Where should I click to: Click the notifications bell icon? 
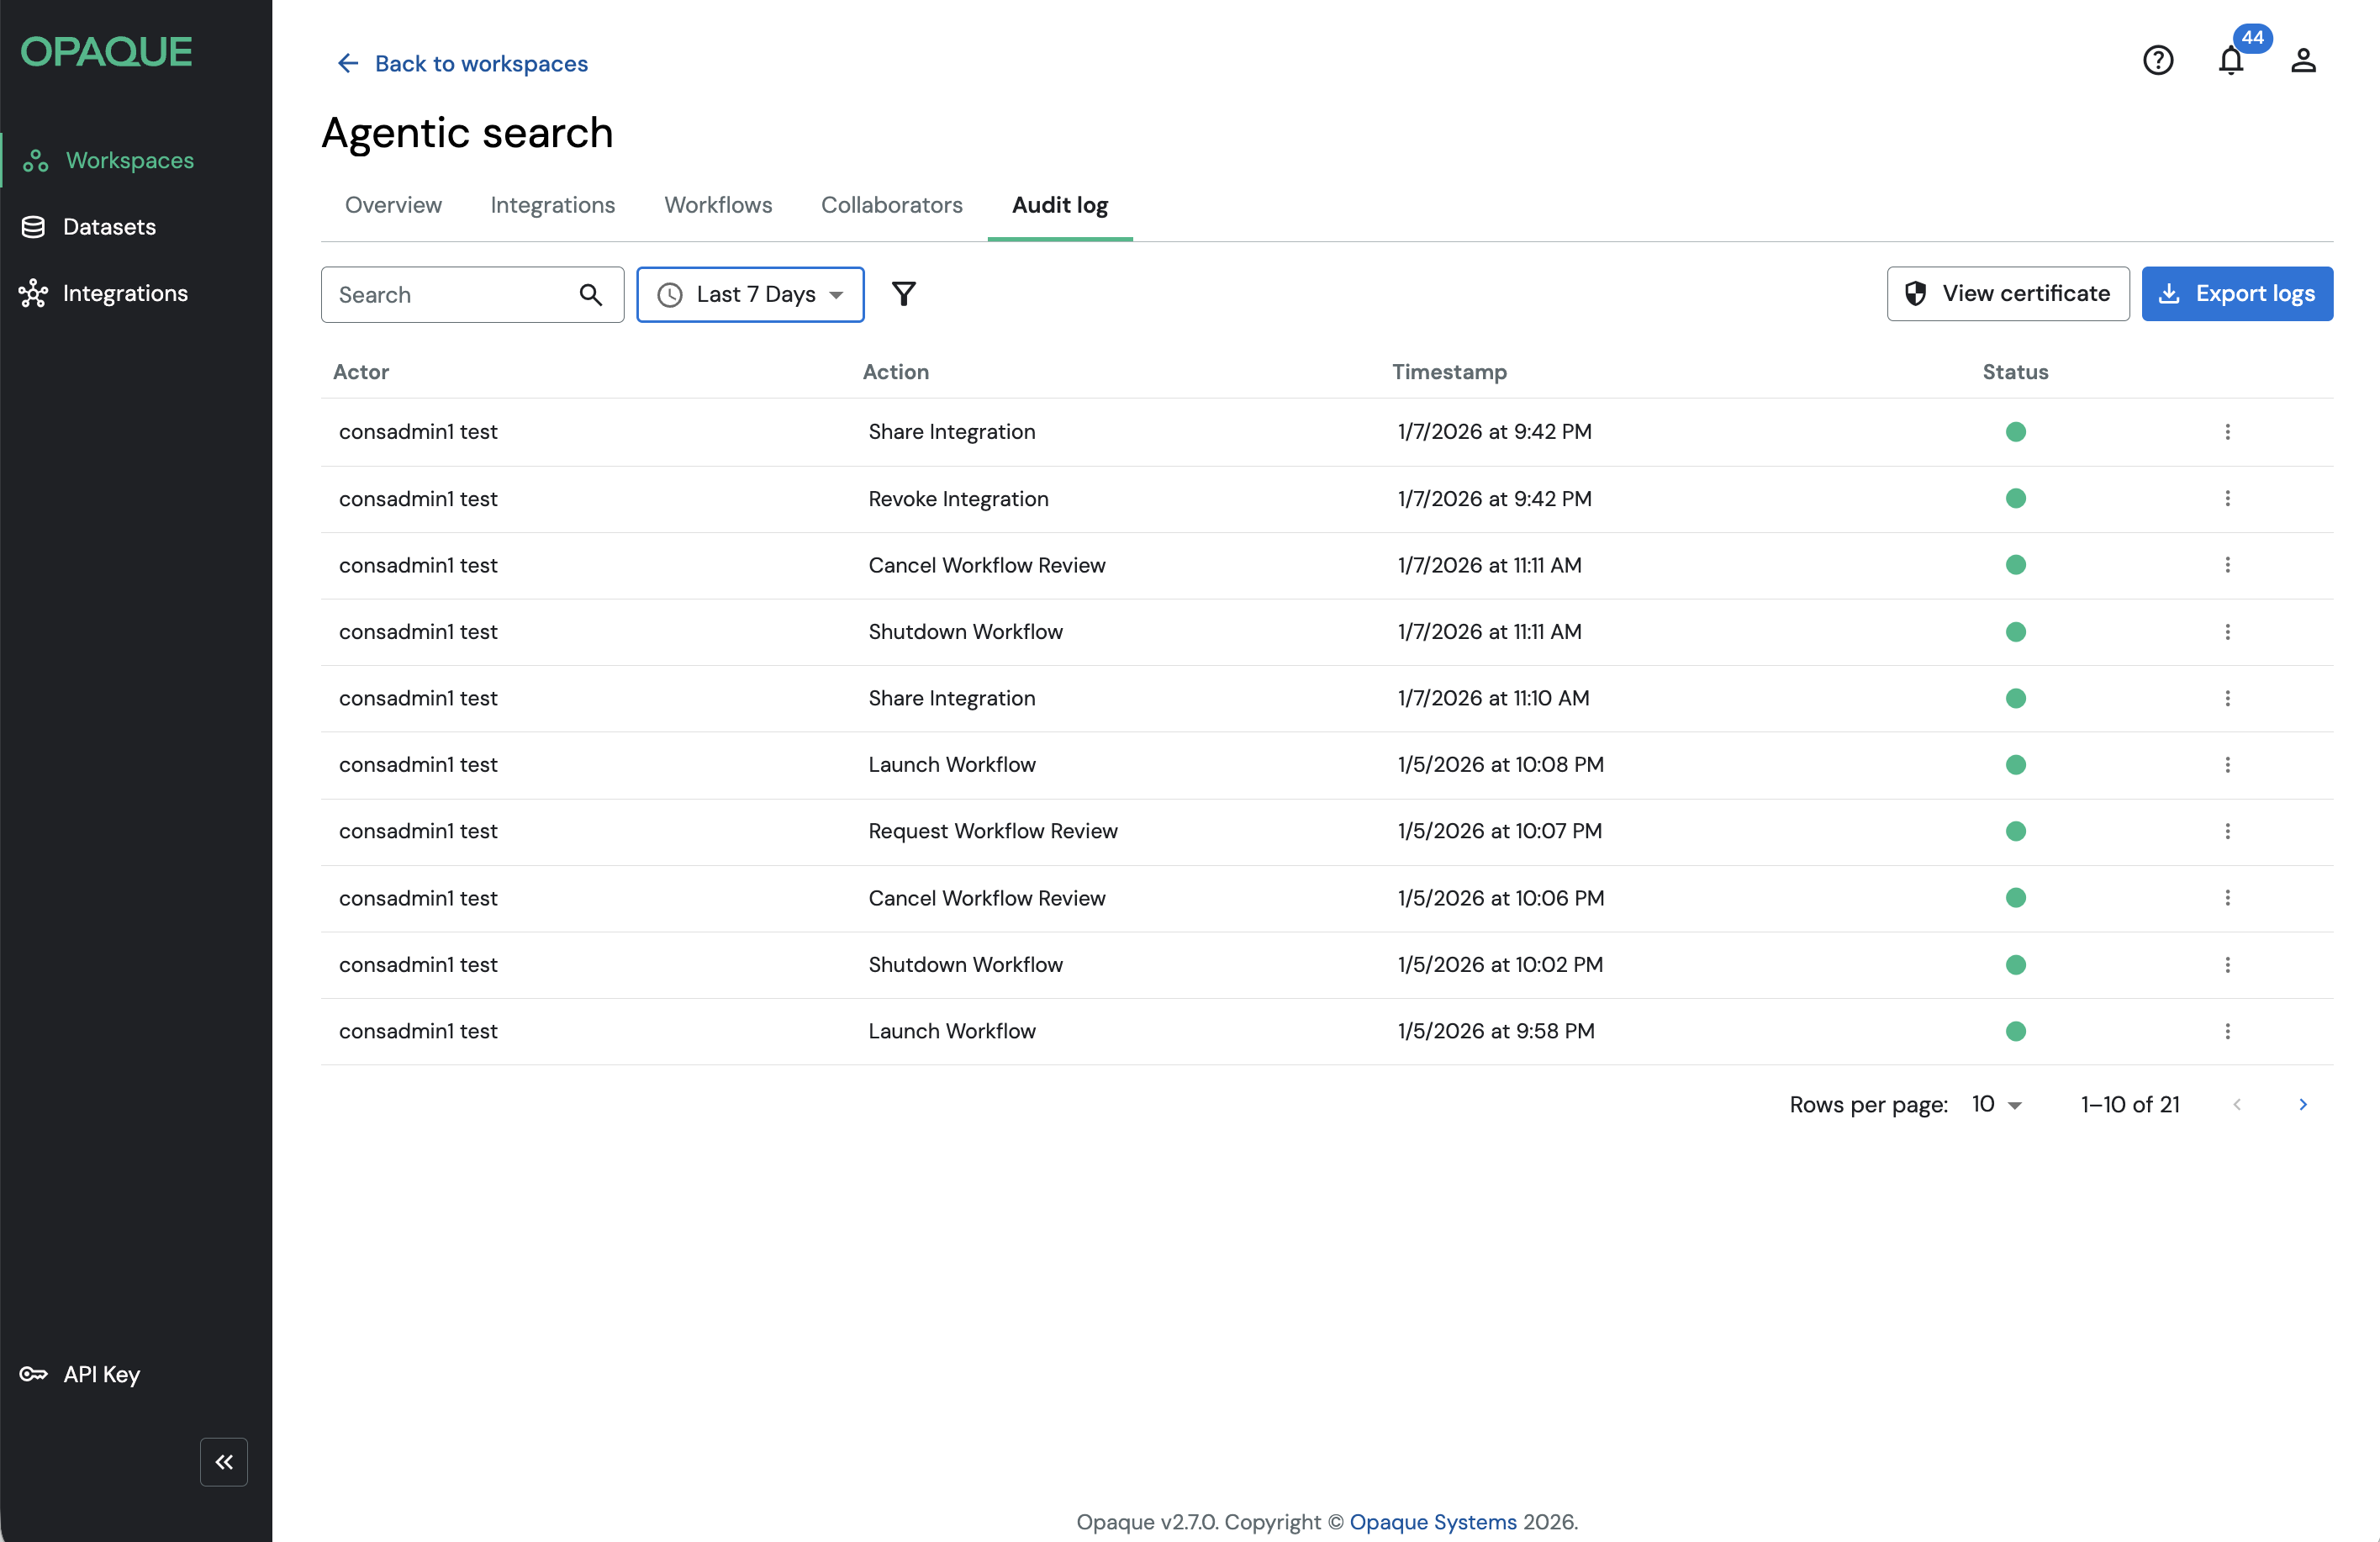coord(2230,61)
